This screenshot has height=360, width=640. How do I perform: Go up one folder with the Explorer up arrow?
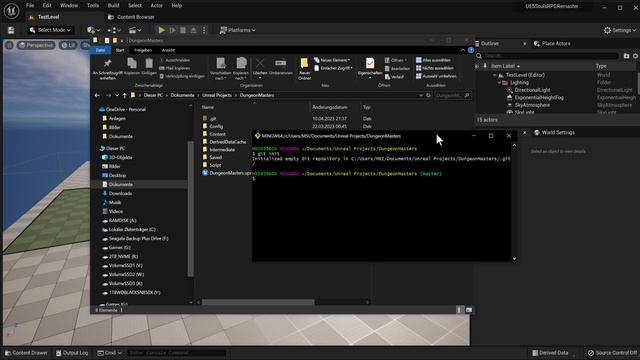(x=124, y=96)
